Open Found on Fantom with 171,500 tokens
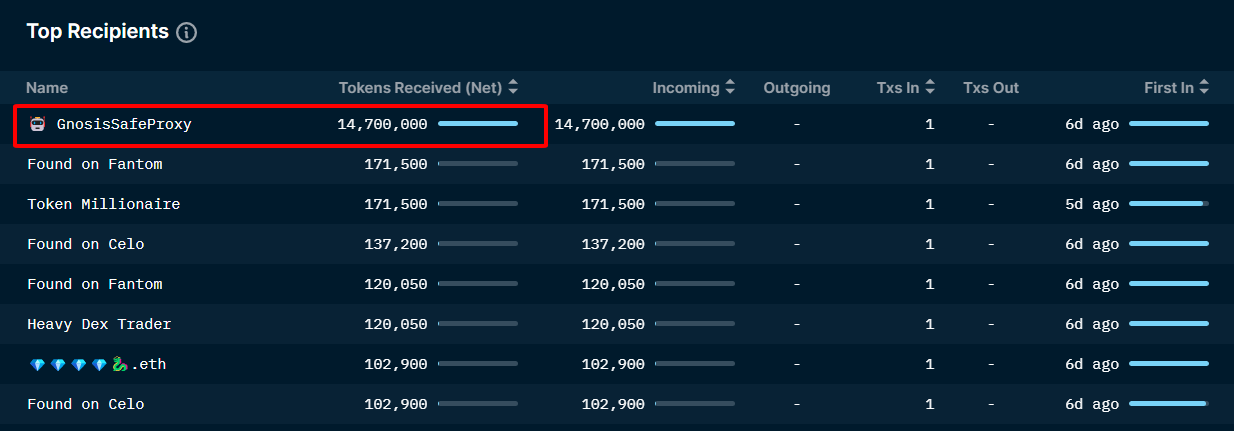The image size is (1234, 431). 95,164
